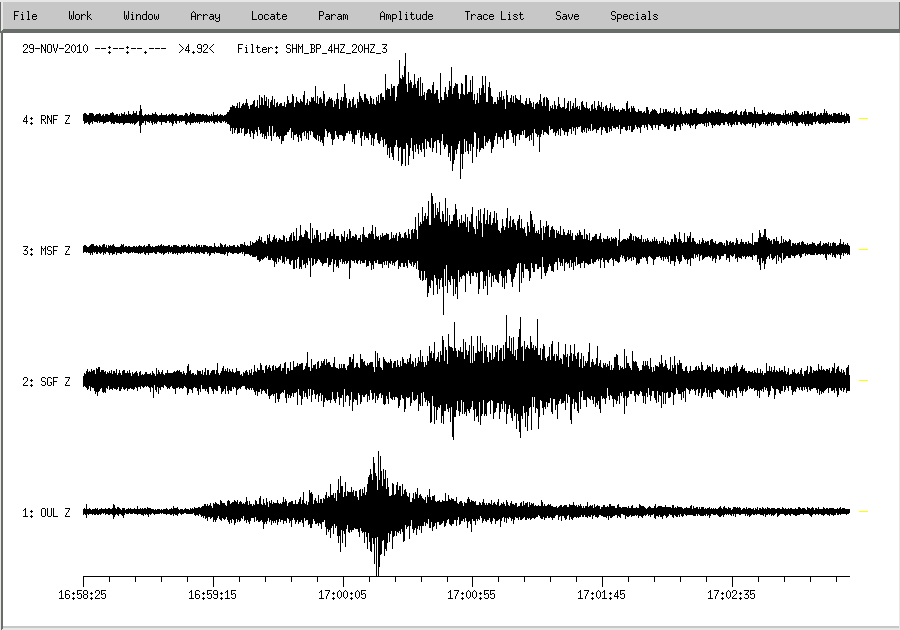Open the Locate menu
The image size is (900, 630).
[269, 16]
